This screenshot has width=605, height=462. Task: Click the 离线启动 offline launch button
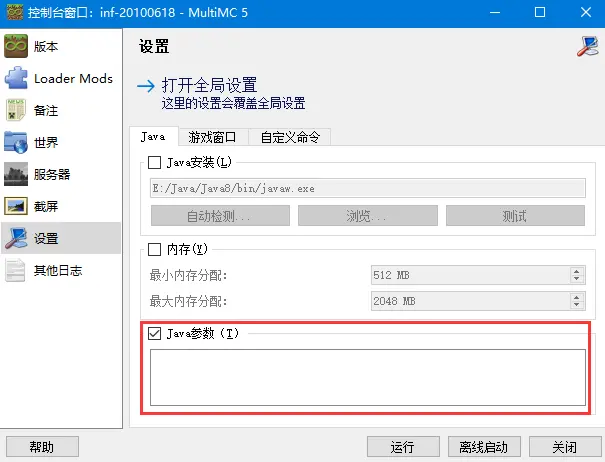tap(484, 447)
